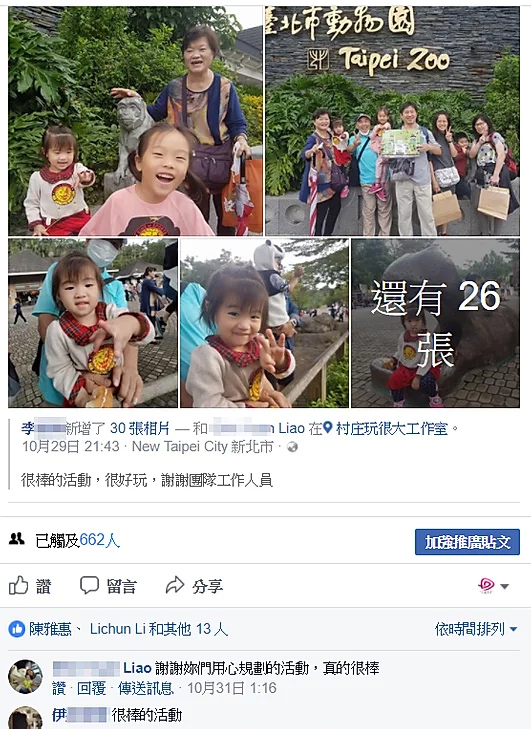Click the 662人 reached count link
Image resolution: width=531 pixels, height=729 pixels.
pos(100,540)
